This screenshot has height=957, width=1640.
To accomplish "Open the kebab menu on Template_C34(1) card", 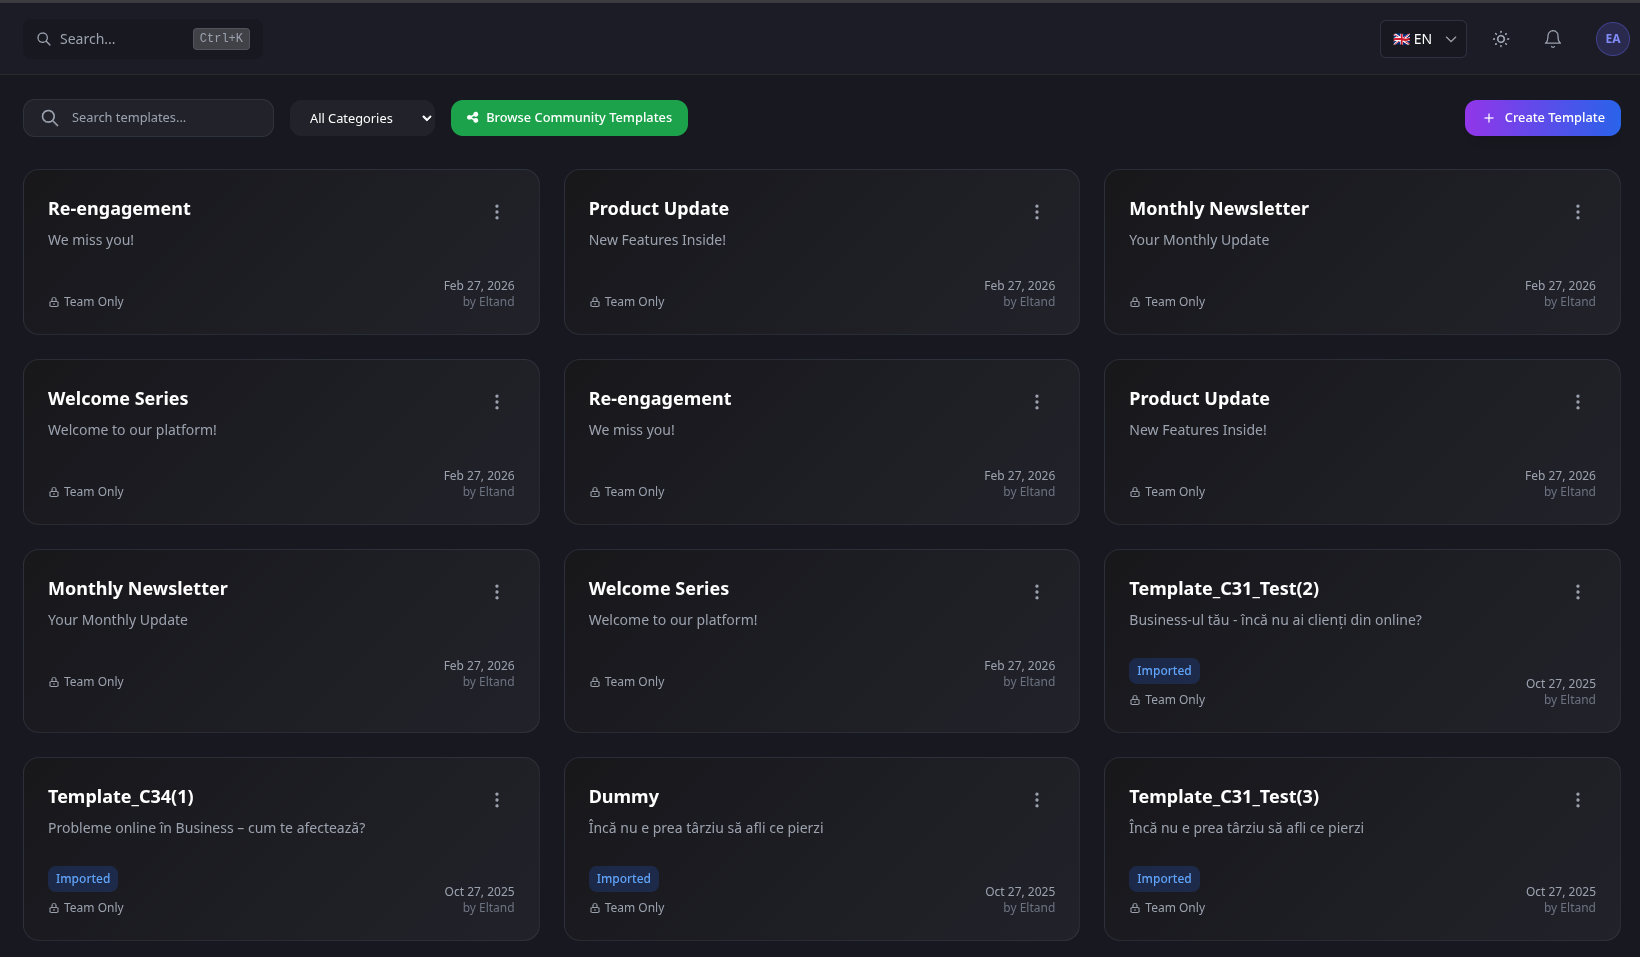I will tap(497, 800).
